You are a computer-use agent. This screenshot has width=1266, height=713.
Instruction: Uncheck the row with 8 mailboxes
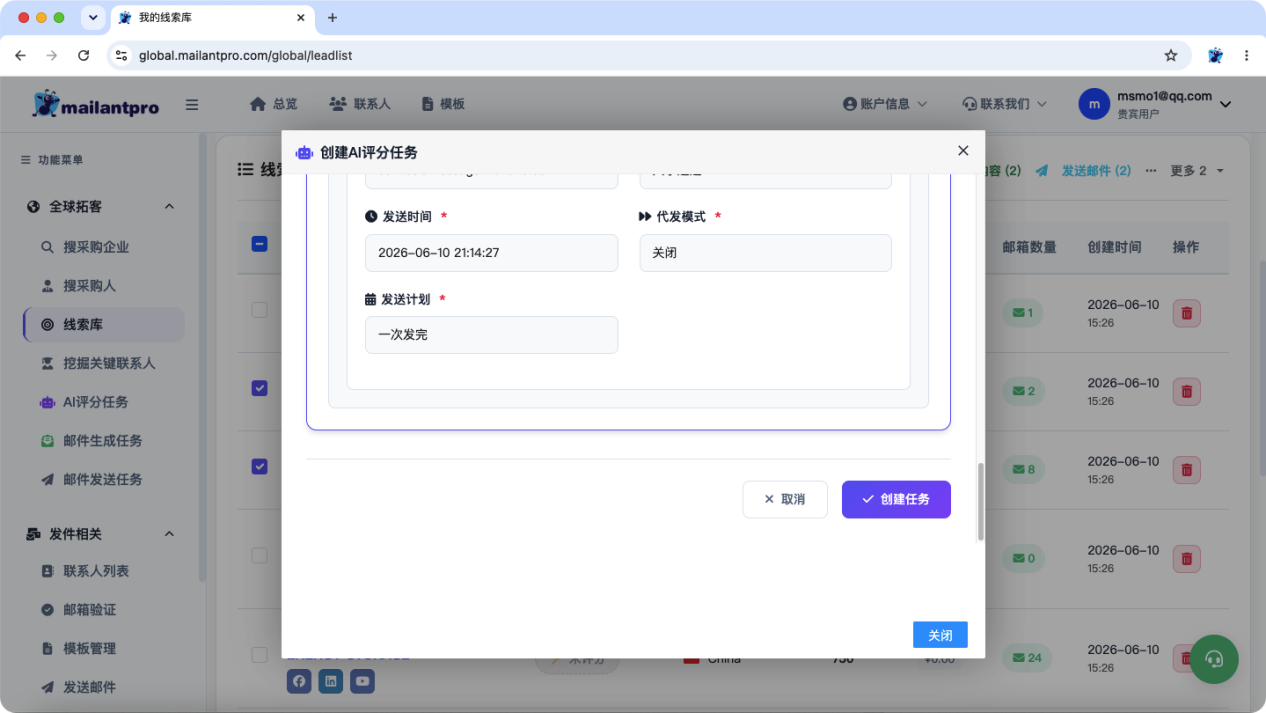point(259,466)
